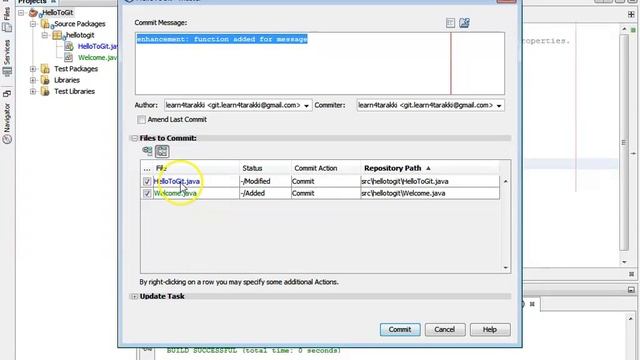Screen dimensions: 640x360
Task: Collapse the HelloToGit project node
Action: pos(21,13)
